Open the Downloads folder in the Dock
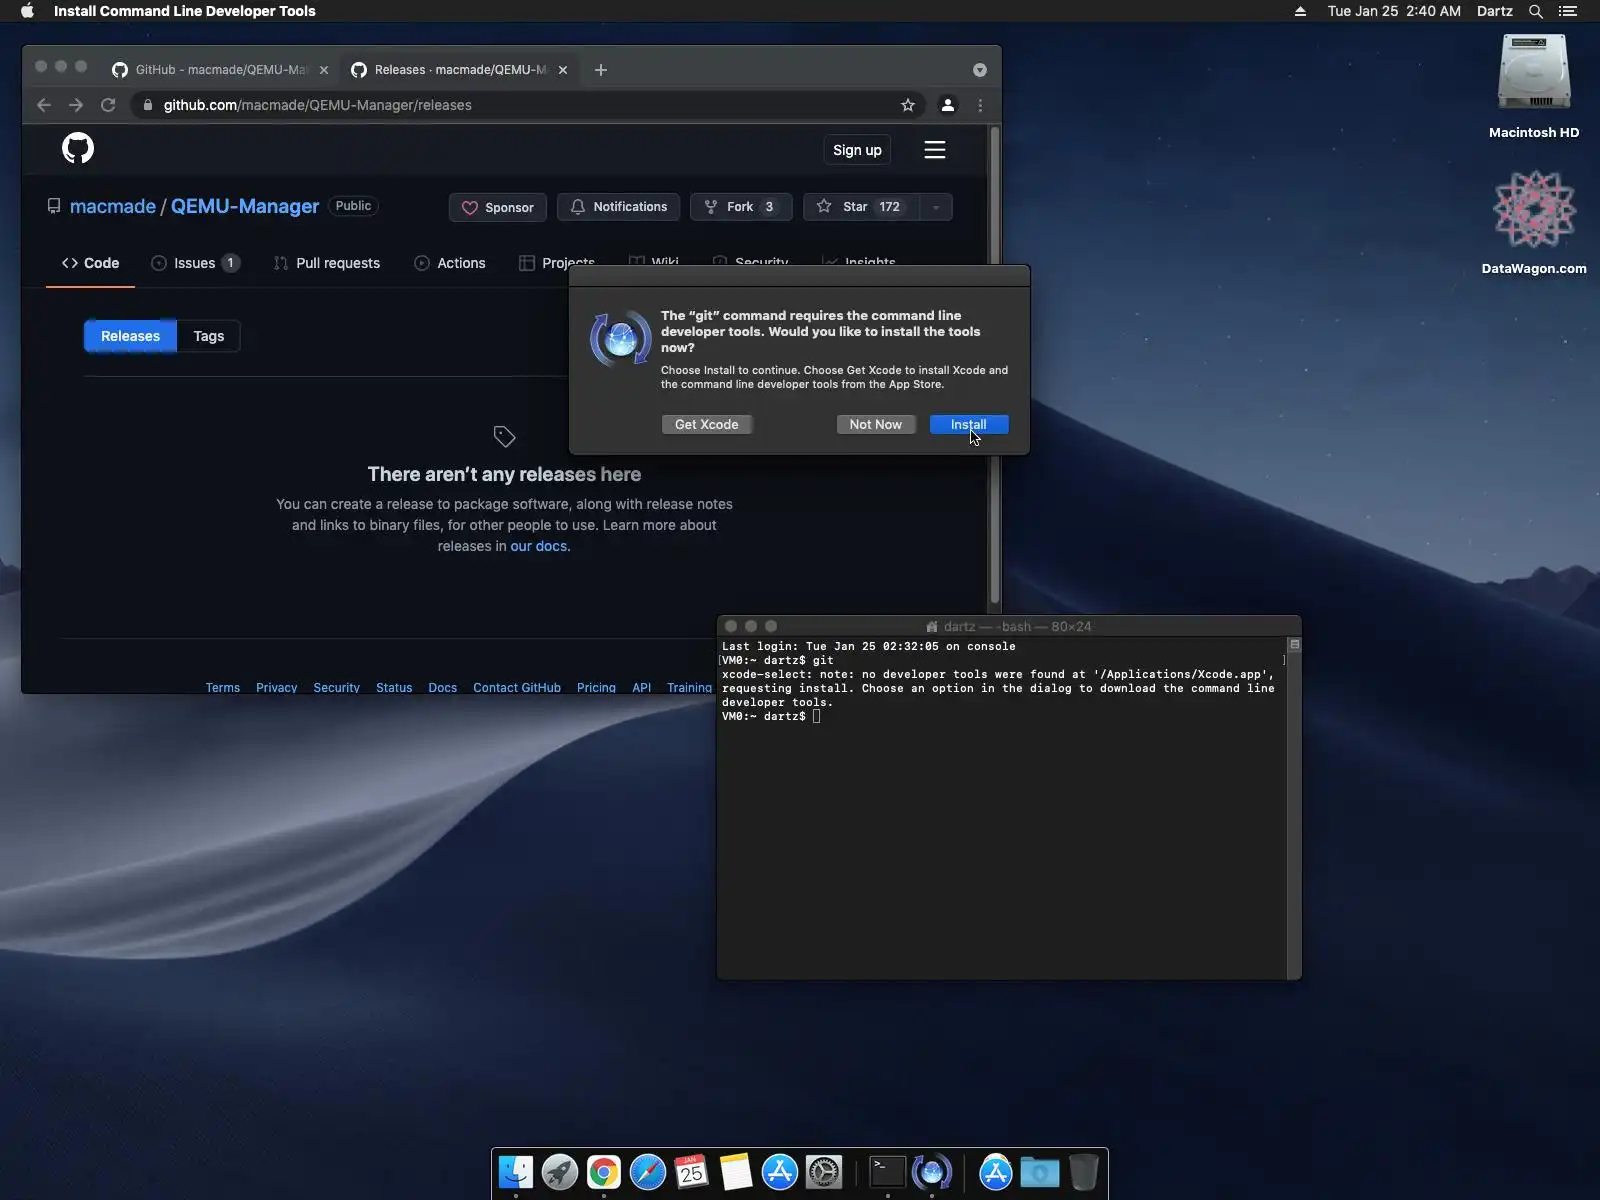 click(1040, 1172)
